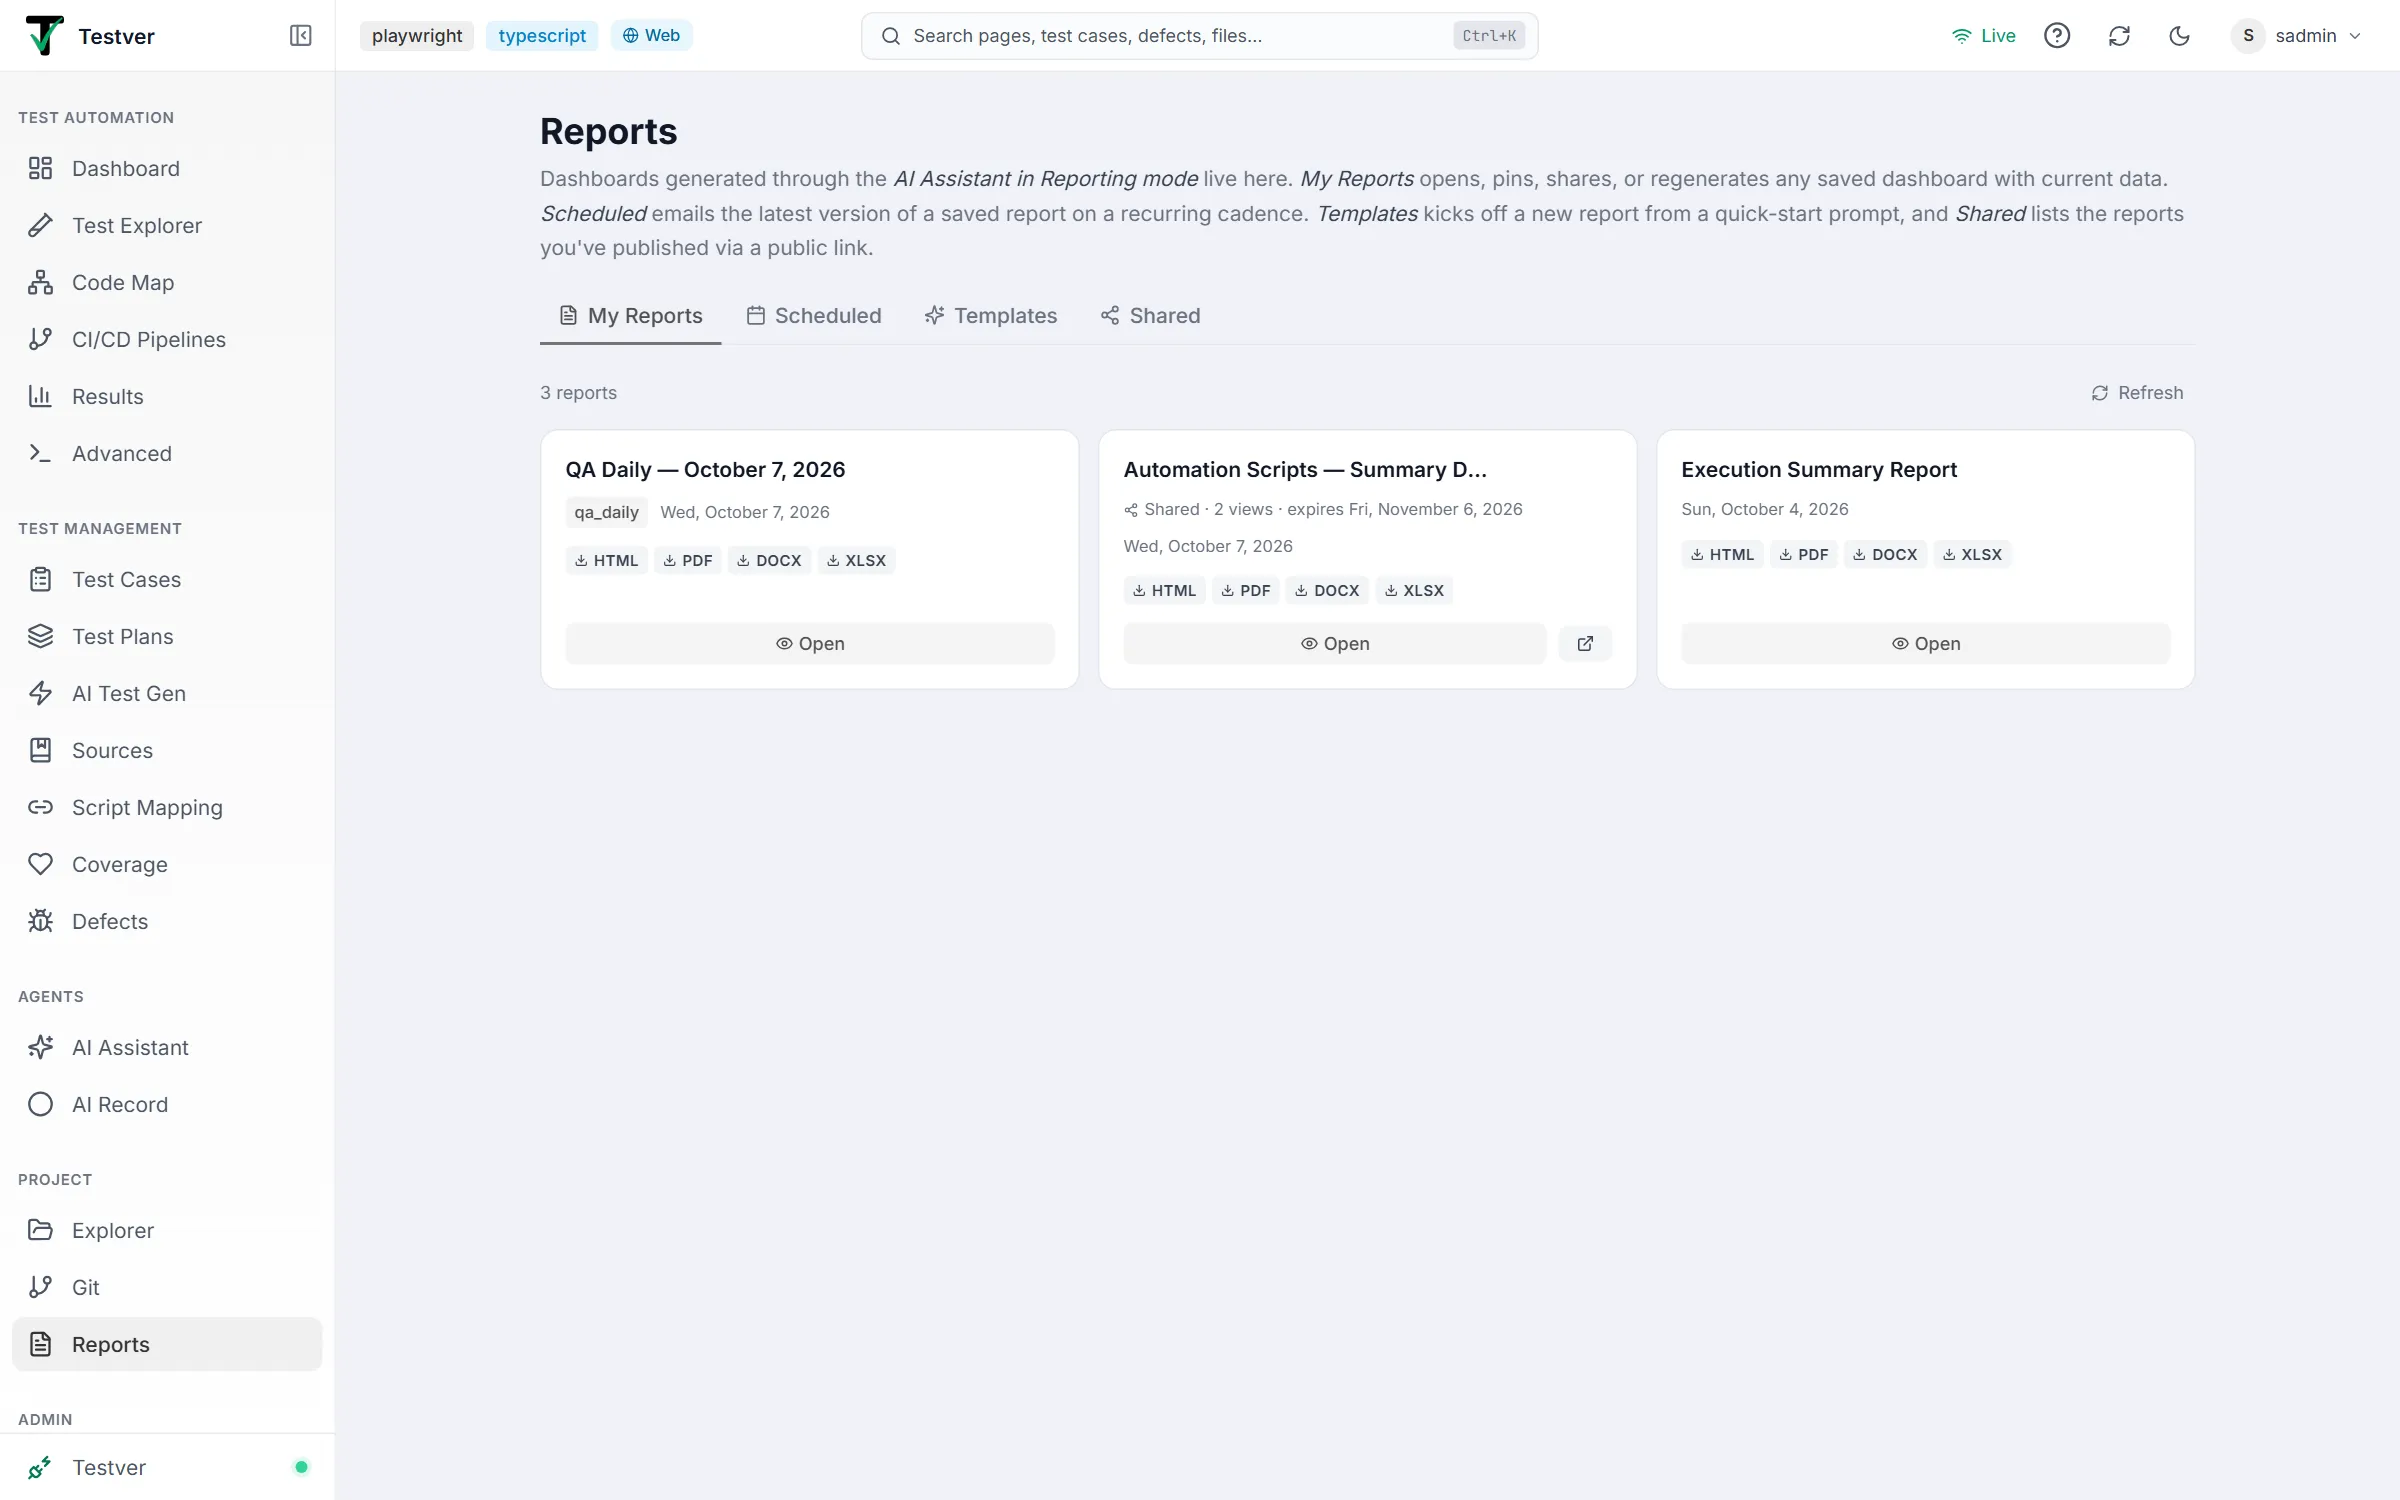Open Coverage page
Screen dimensions: 2400x1500
[x=167, y=864]
